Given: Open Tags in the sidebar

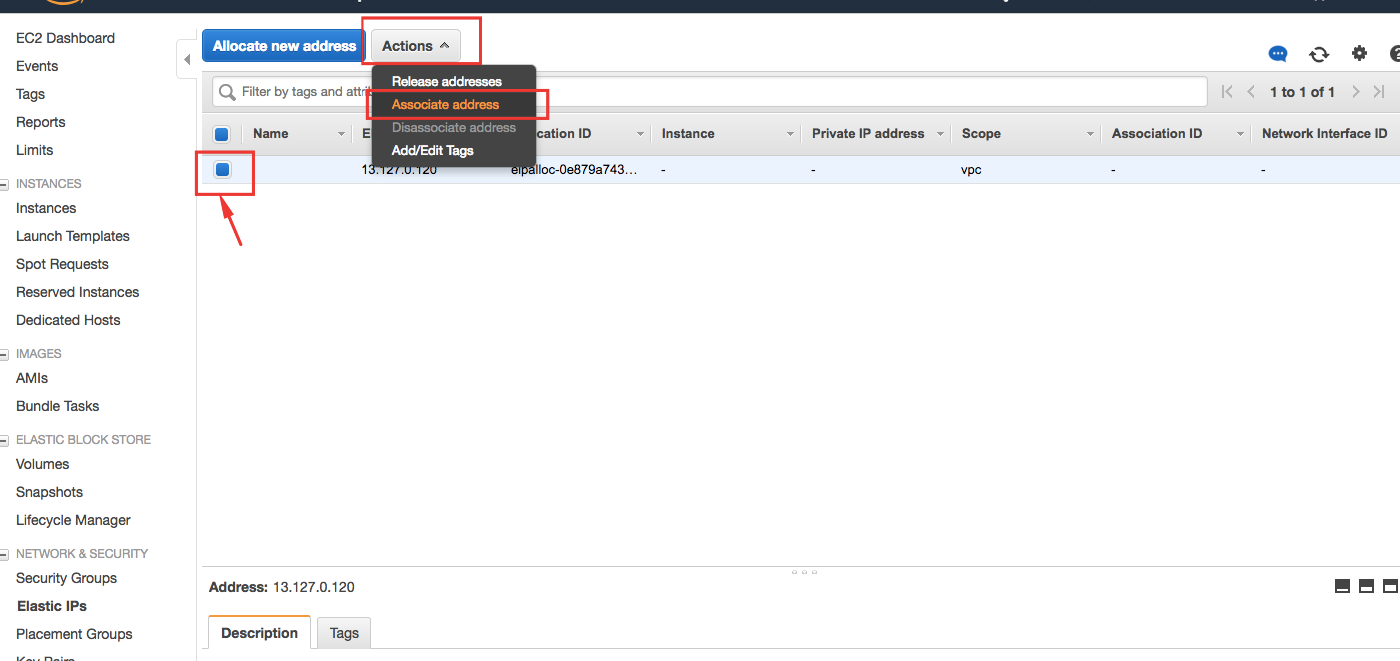Looking at the screenshot, I should click(31, 94).
